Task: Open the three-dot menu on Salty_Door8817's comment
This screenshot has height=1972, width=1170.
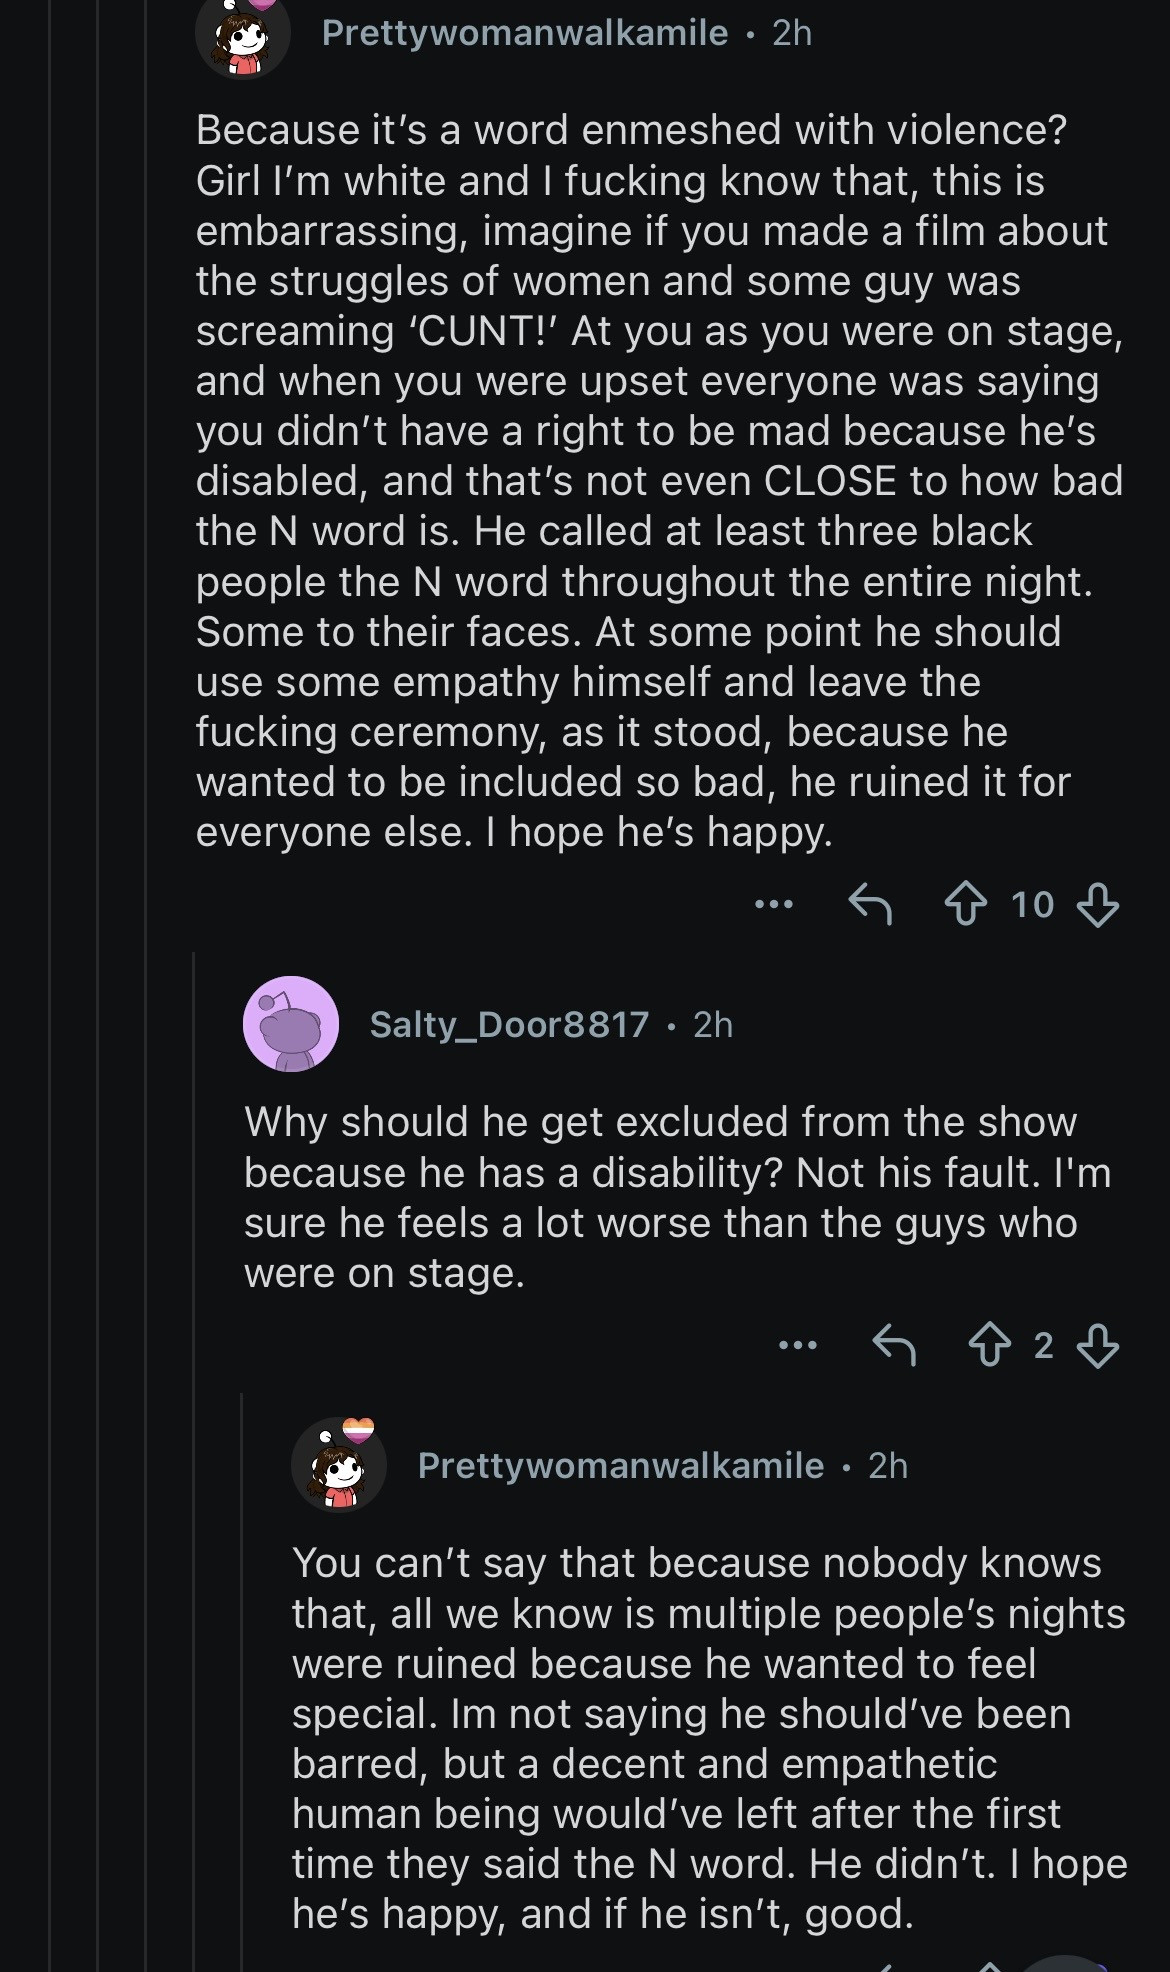Action: pyautogui.click(x=798, y=1345)
